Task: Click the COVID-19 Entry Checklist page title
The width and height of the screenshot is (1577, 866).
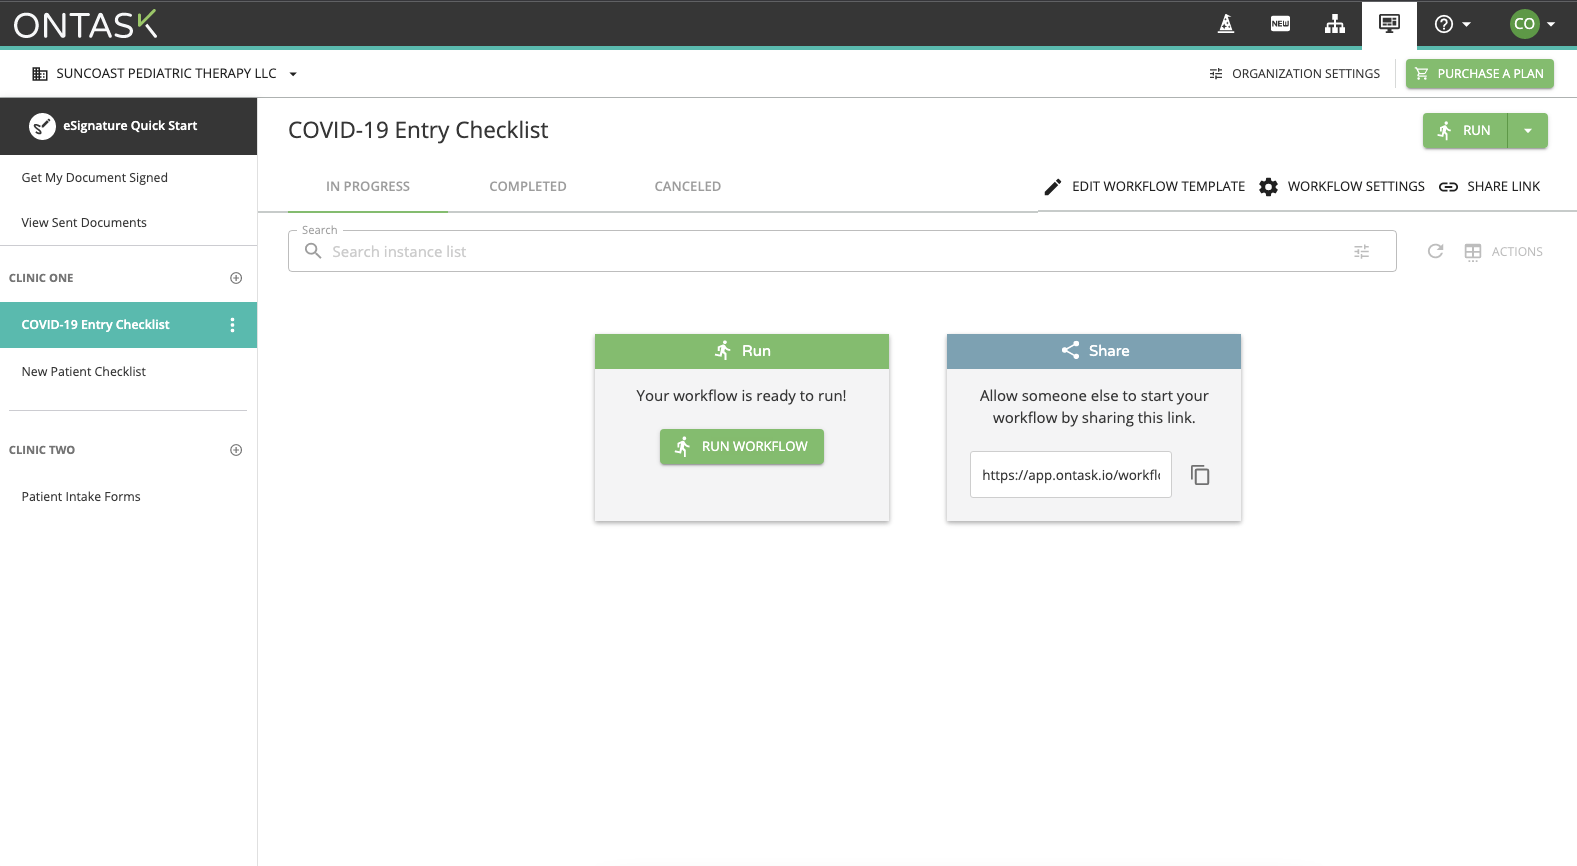Action: tap(418, 131)
